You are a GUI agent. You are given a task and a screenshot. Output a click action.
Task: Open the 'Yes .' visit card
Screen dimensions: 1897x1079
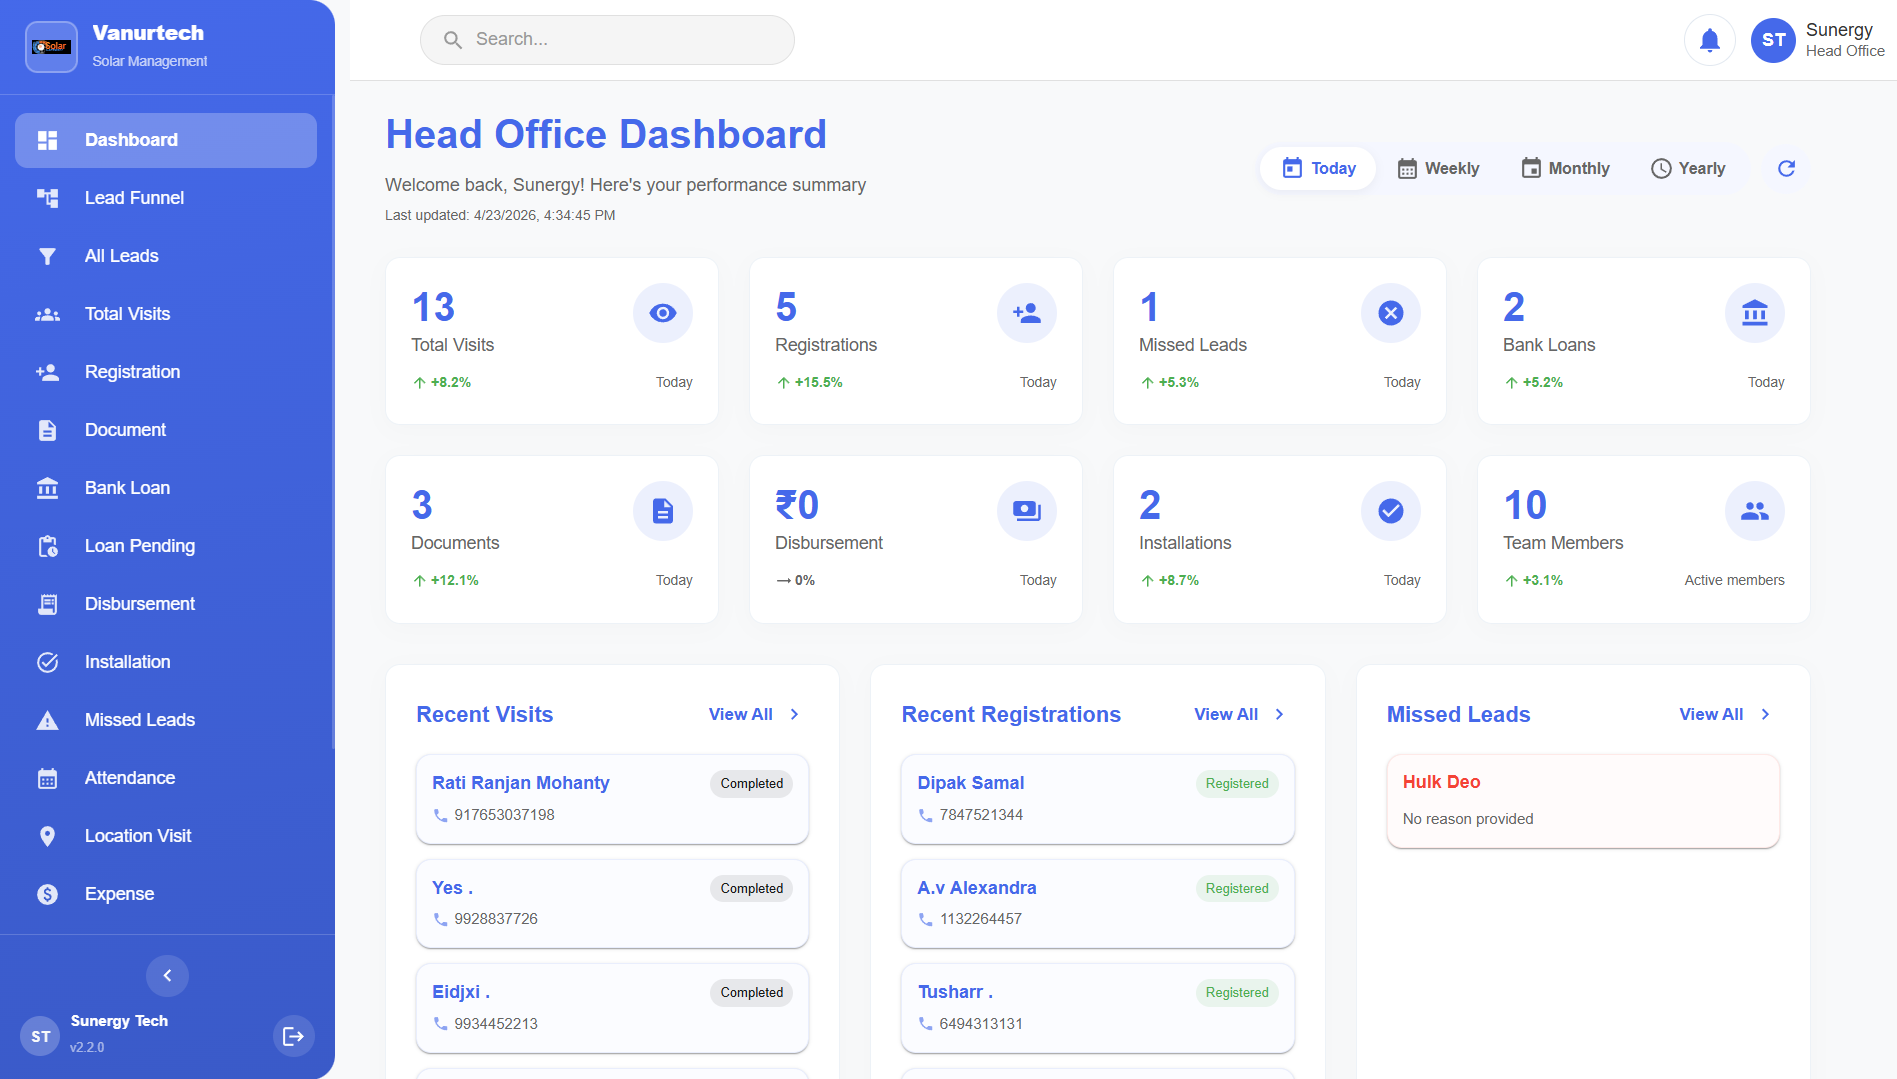[x=612, y=903]
